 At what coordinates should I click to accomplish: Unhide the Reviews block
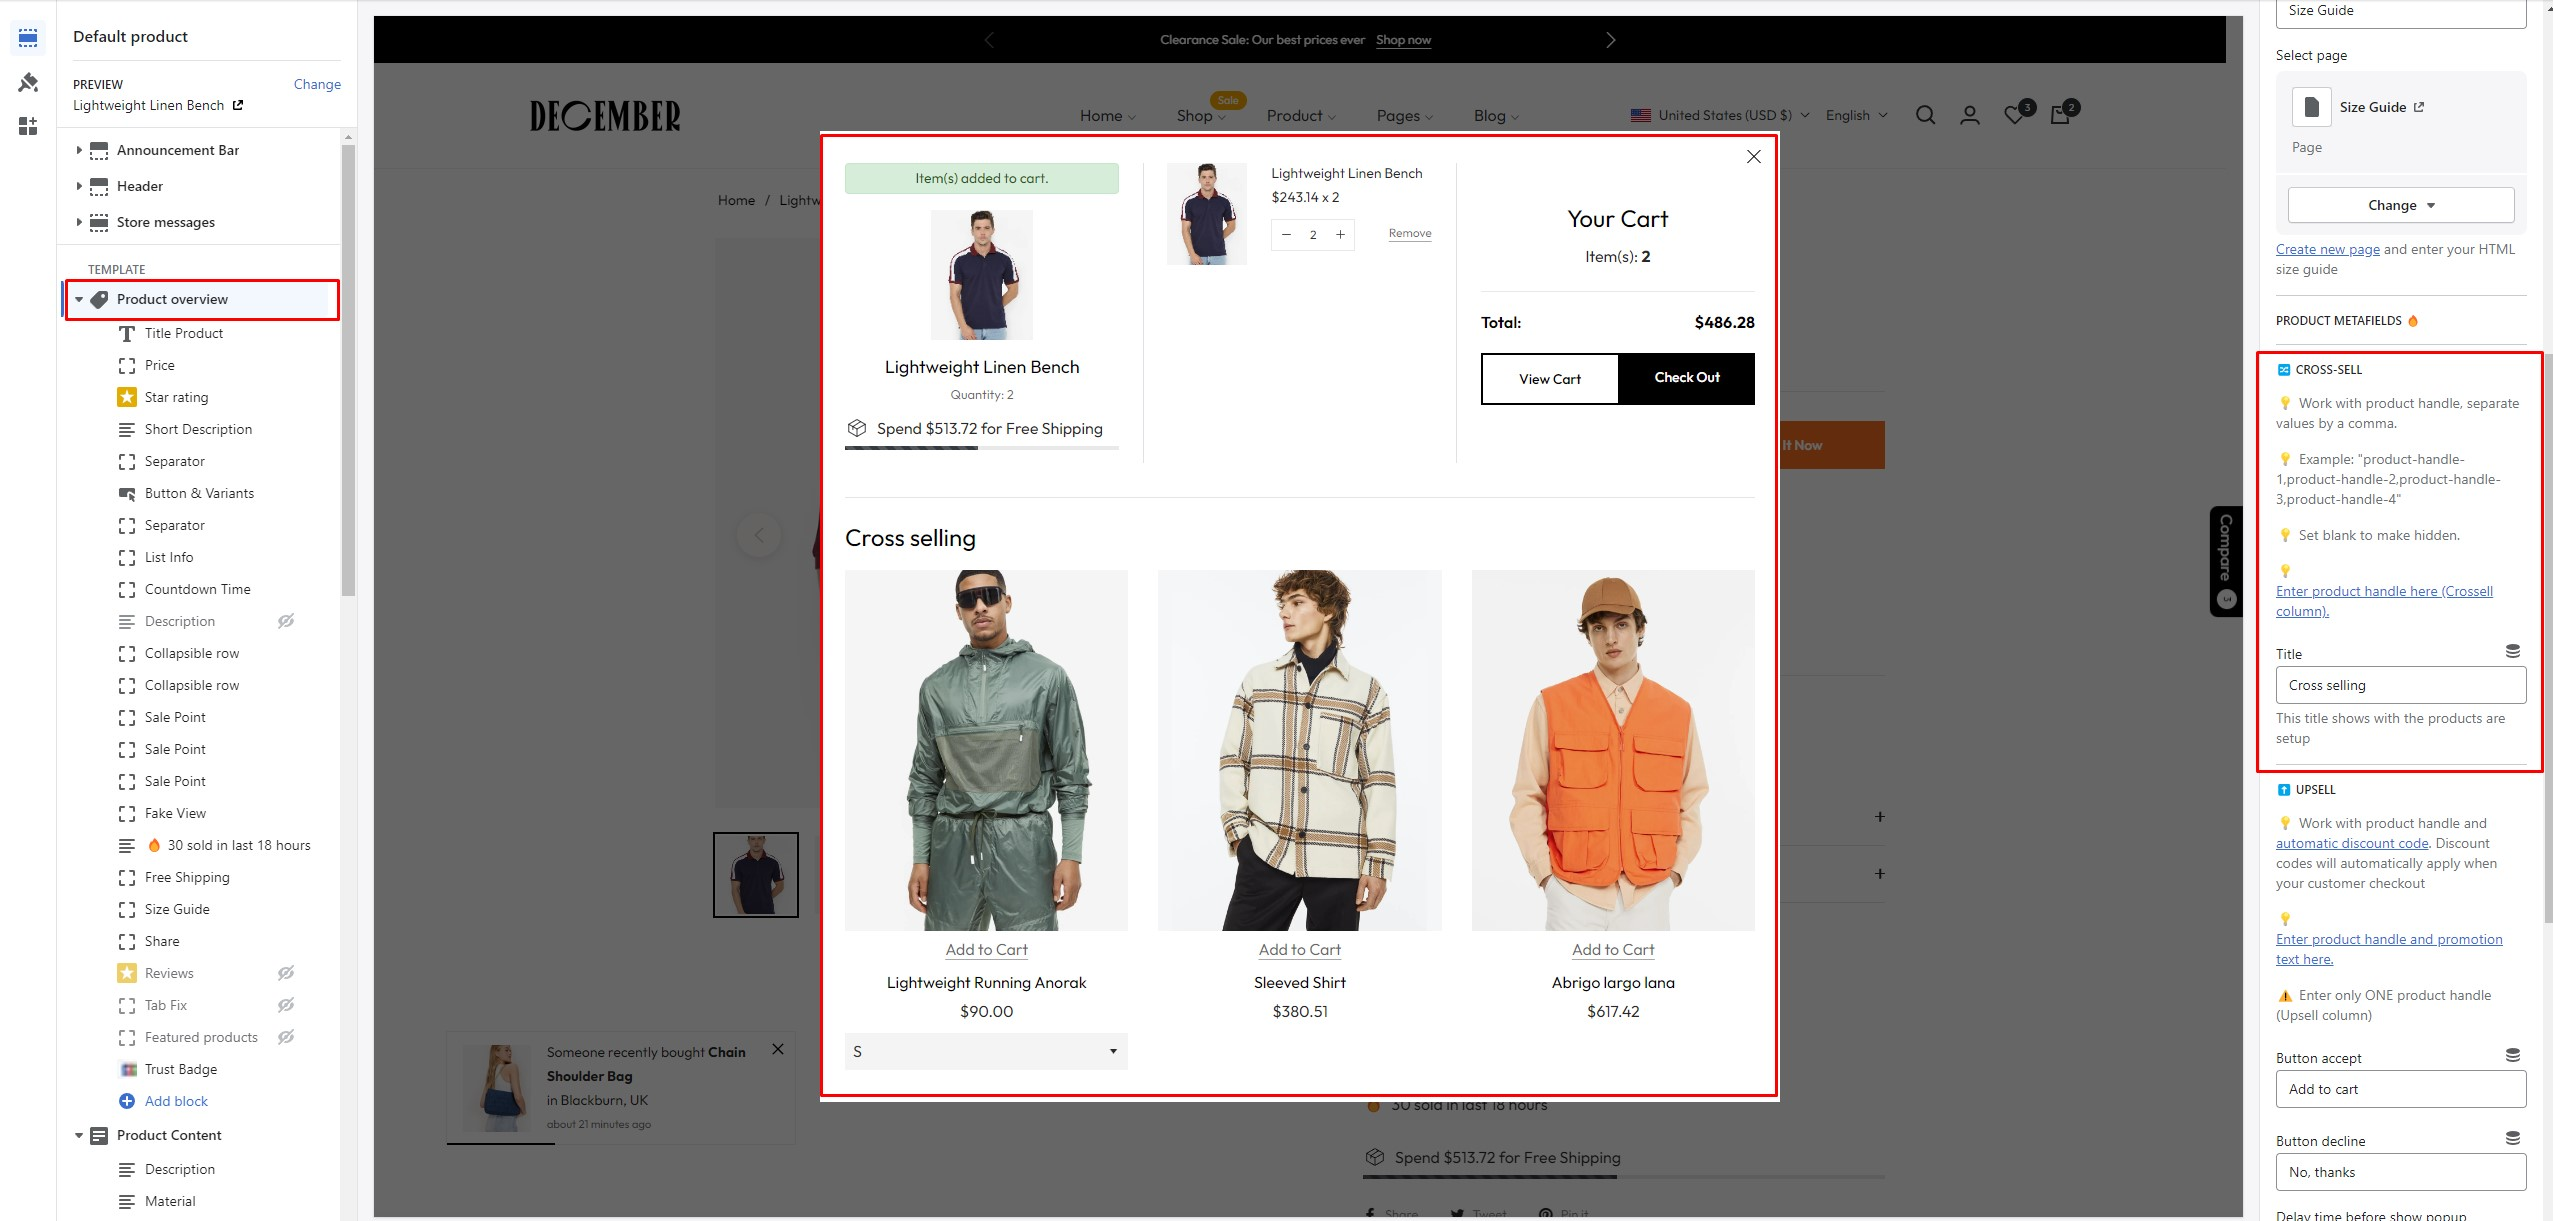click(286, 973)
